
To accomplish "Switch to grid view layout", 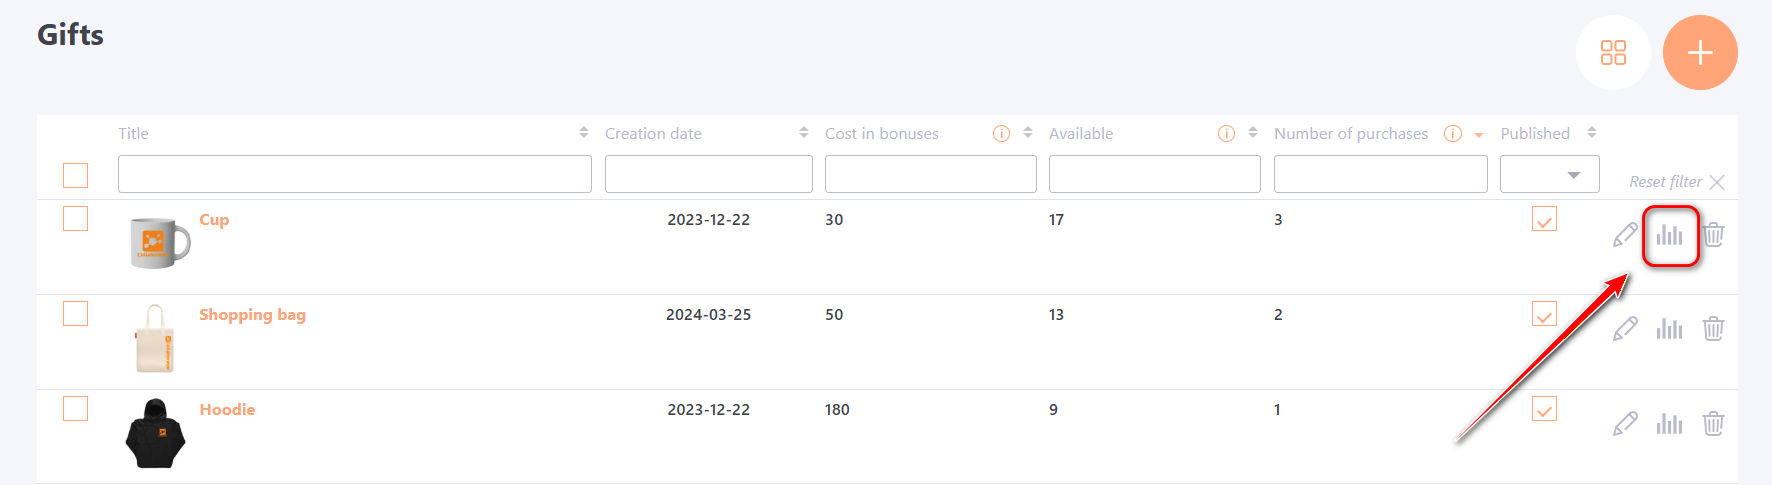I will point(1613,53).
